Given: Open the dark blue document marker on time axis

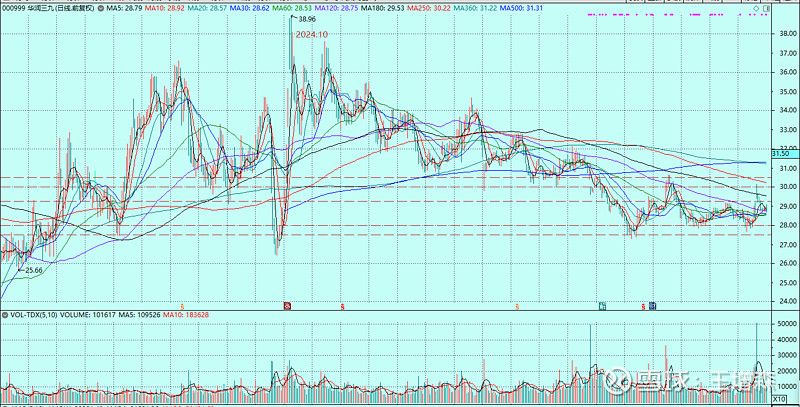Looking at the screenshot, I should pos(653,306).
